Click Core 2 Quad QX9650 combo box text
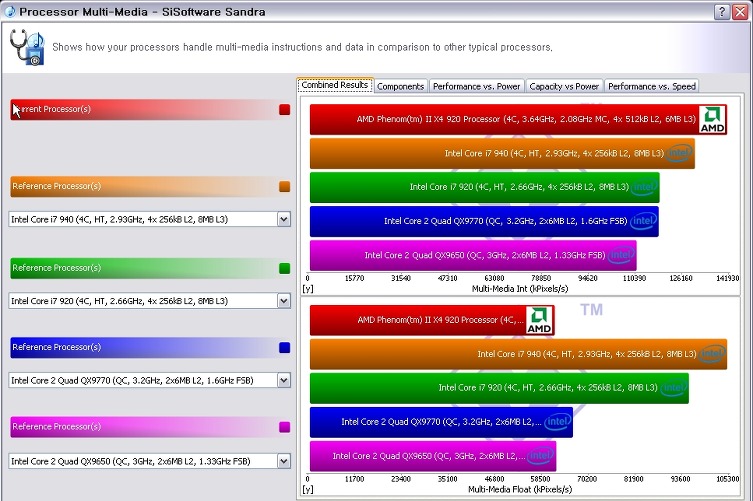This screenshot has height=501, width=753. pyautogui.click(x=131, y=461)
